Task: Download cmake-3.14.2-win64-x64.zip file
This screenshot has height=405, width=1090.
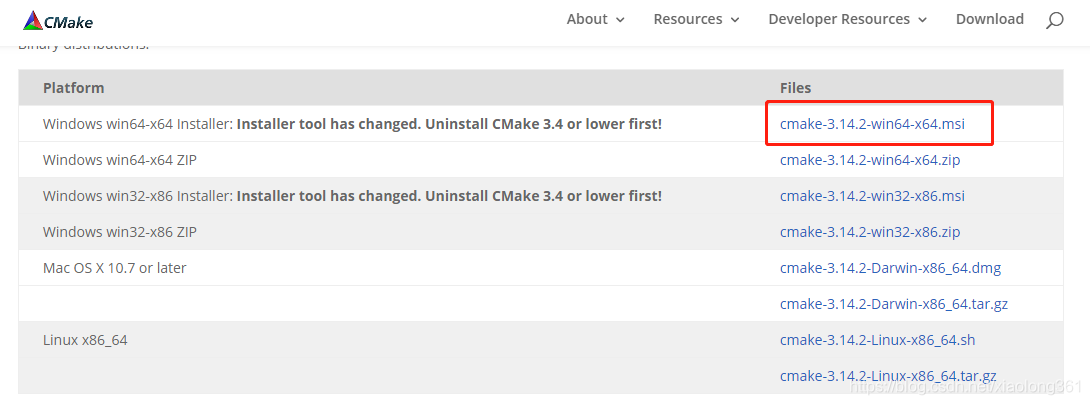Action: (870, 160)
